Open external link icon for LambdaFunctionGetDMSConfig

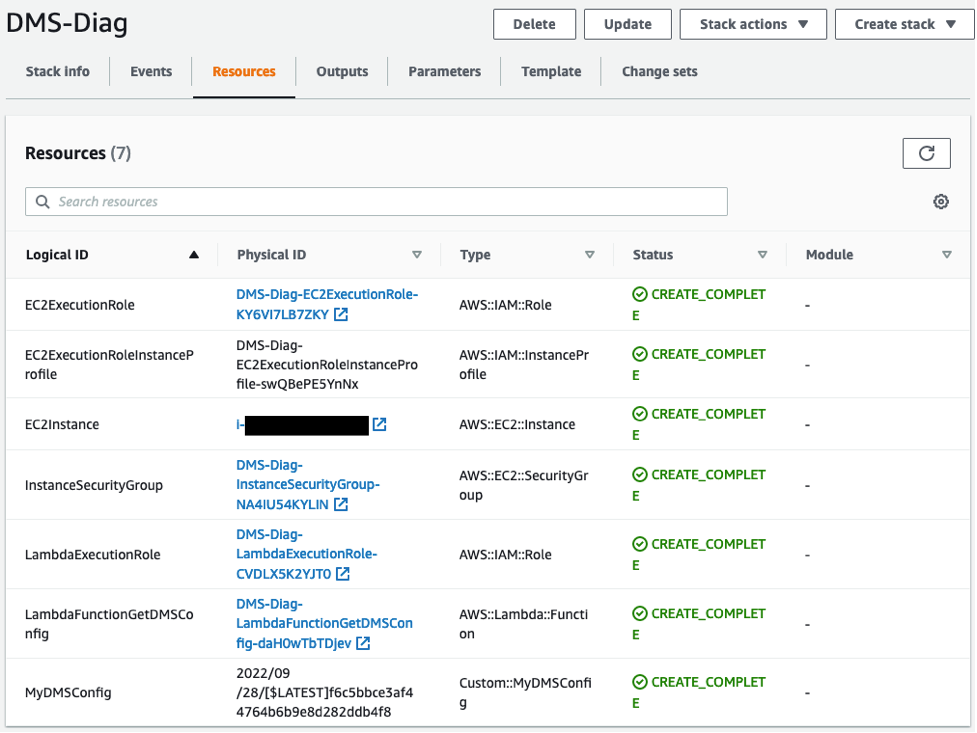[363, 643]
